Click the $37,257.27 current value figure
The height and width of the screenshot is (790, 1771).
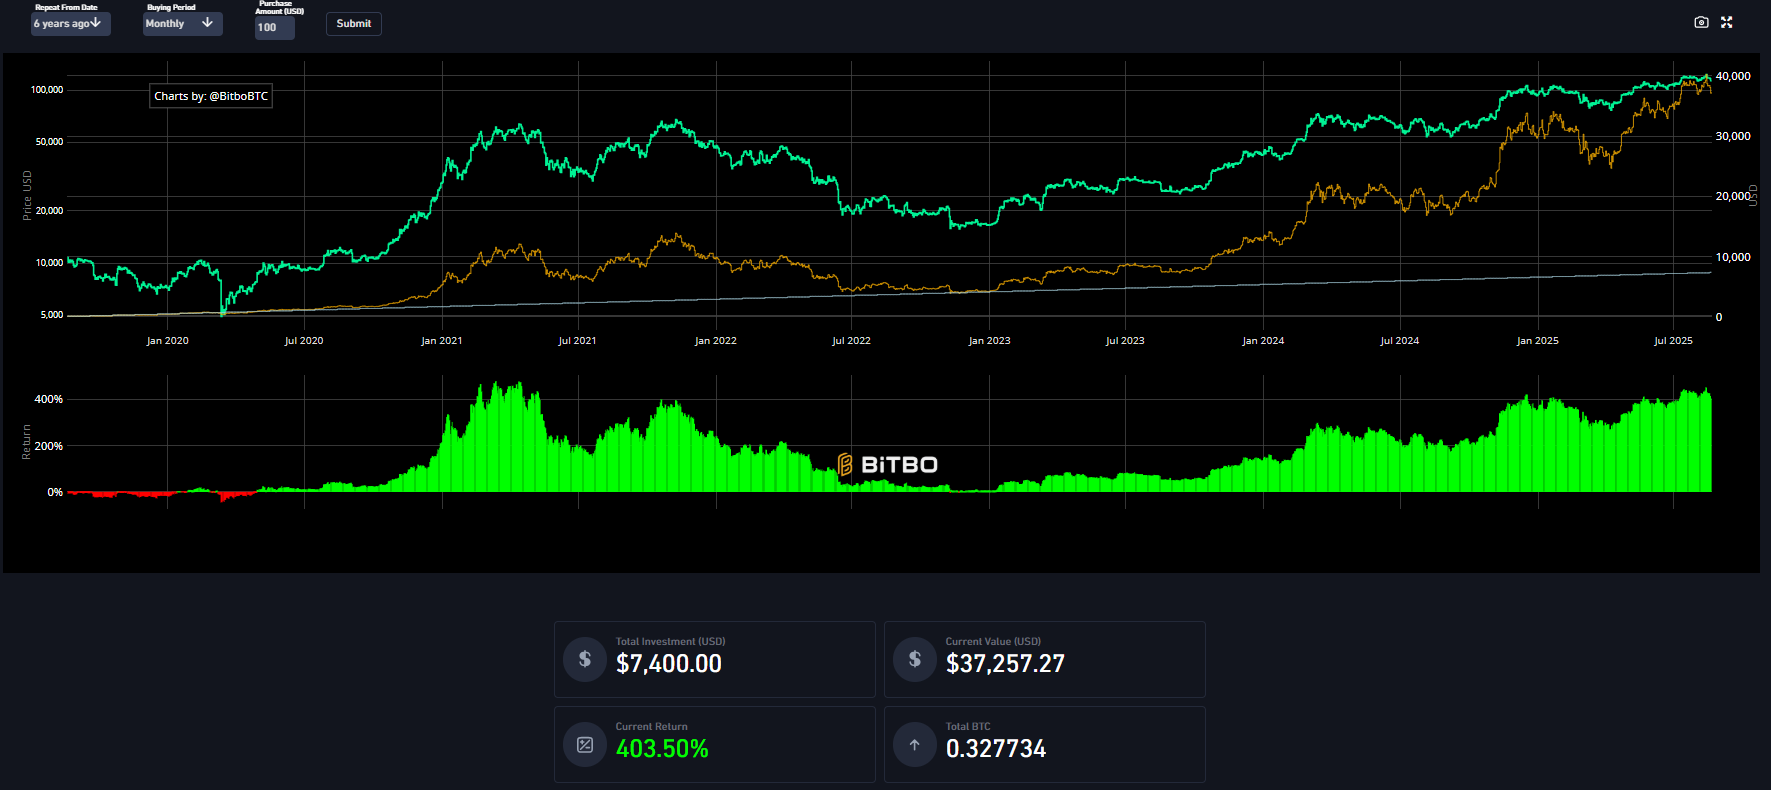(1005, 664)
